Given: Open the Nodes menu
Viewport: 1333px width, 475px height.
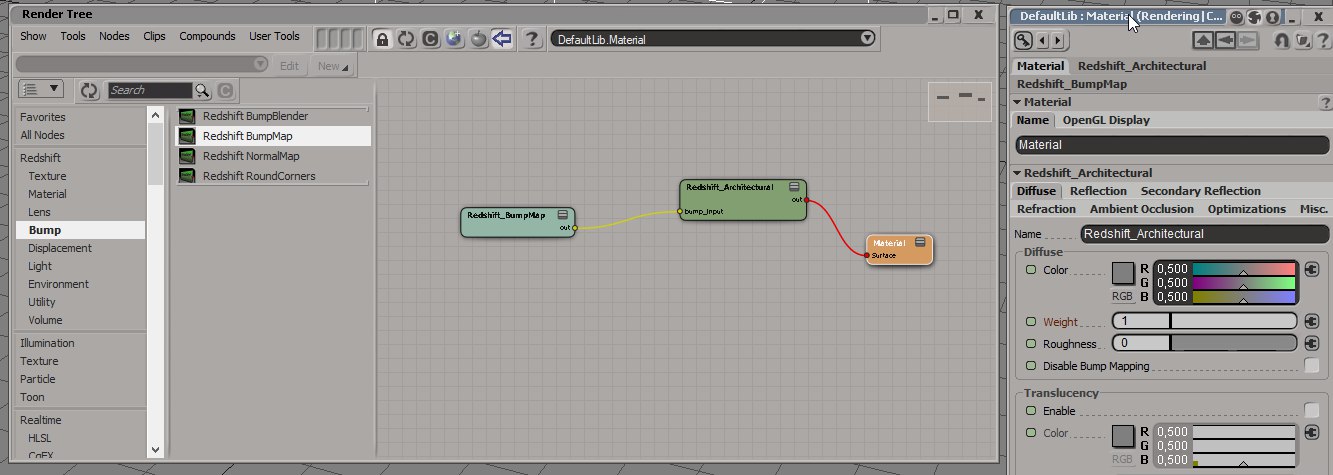Looking at the screenshot, I should click(x=114, y=36).
